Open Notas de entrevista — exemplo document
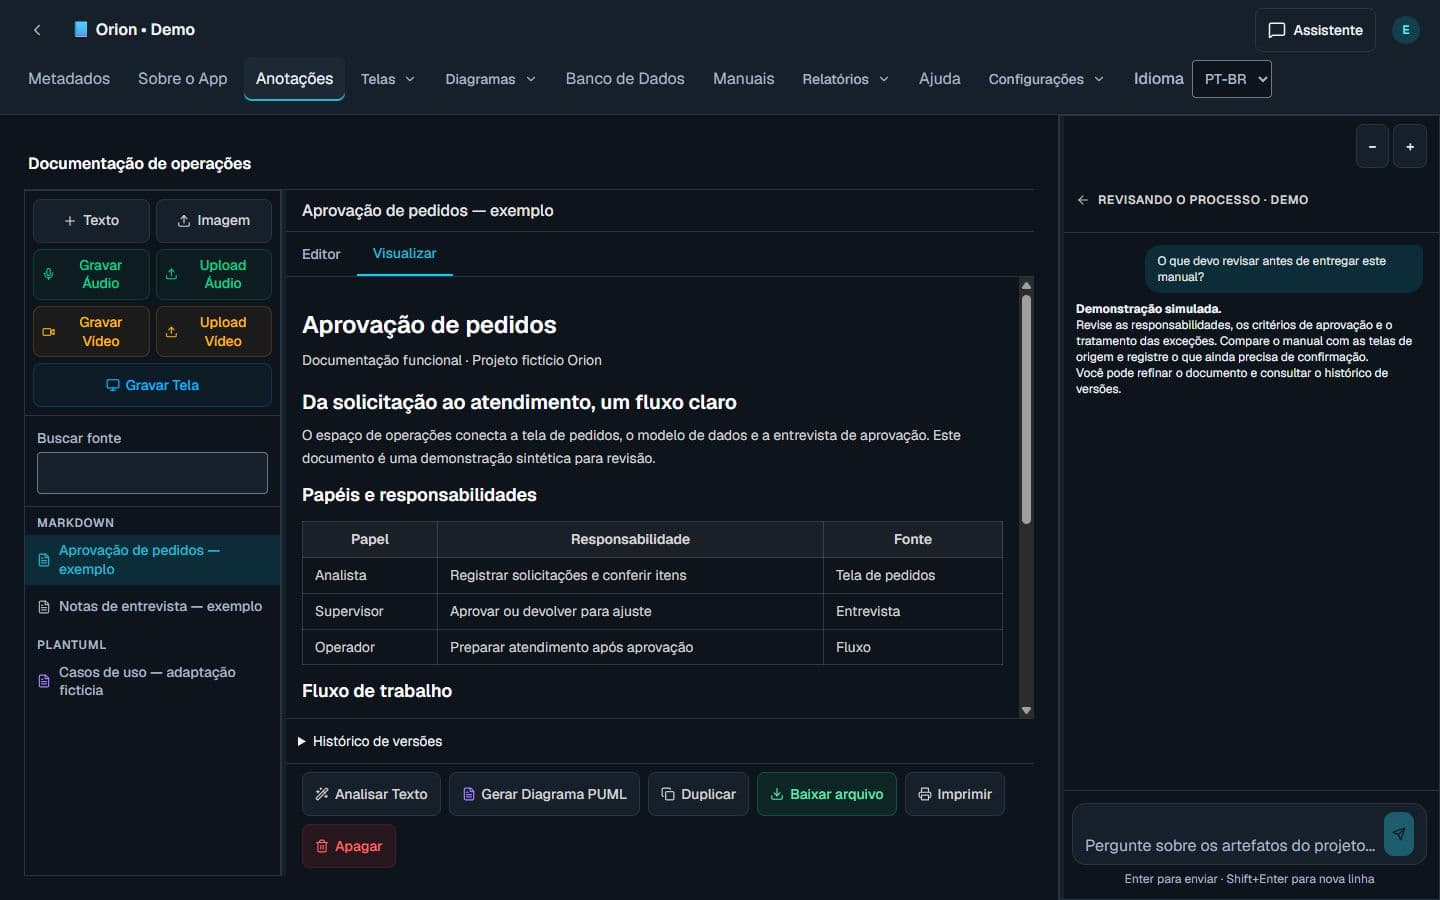This screenshot has width=1440, height=900. tap(152, 607)
